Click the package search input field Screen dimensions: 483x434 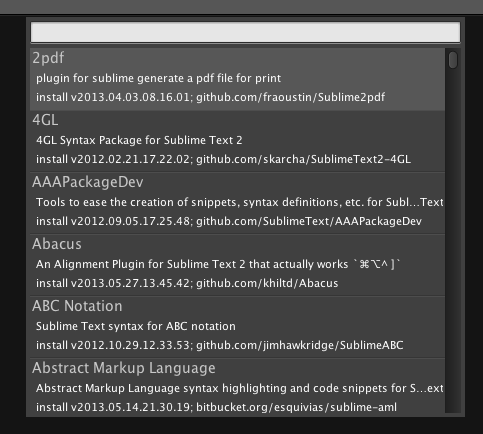pyautogui.click(x=245, y=32)
